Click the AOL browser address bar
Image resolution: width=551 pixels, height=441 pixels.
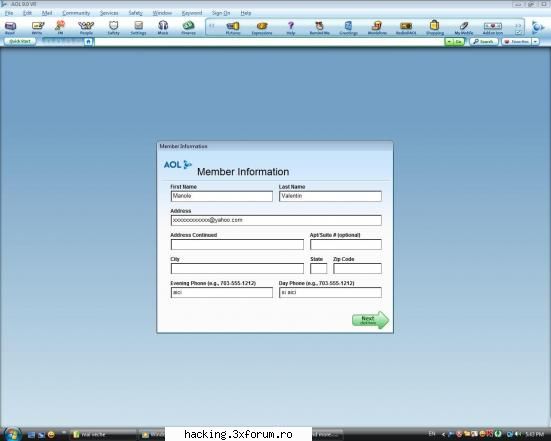coord(269,41)
